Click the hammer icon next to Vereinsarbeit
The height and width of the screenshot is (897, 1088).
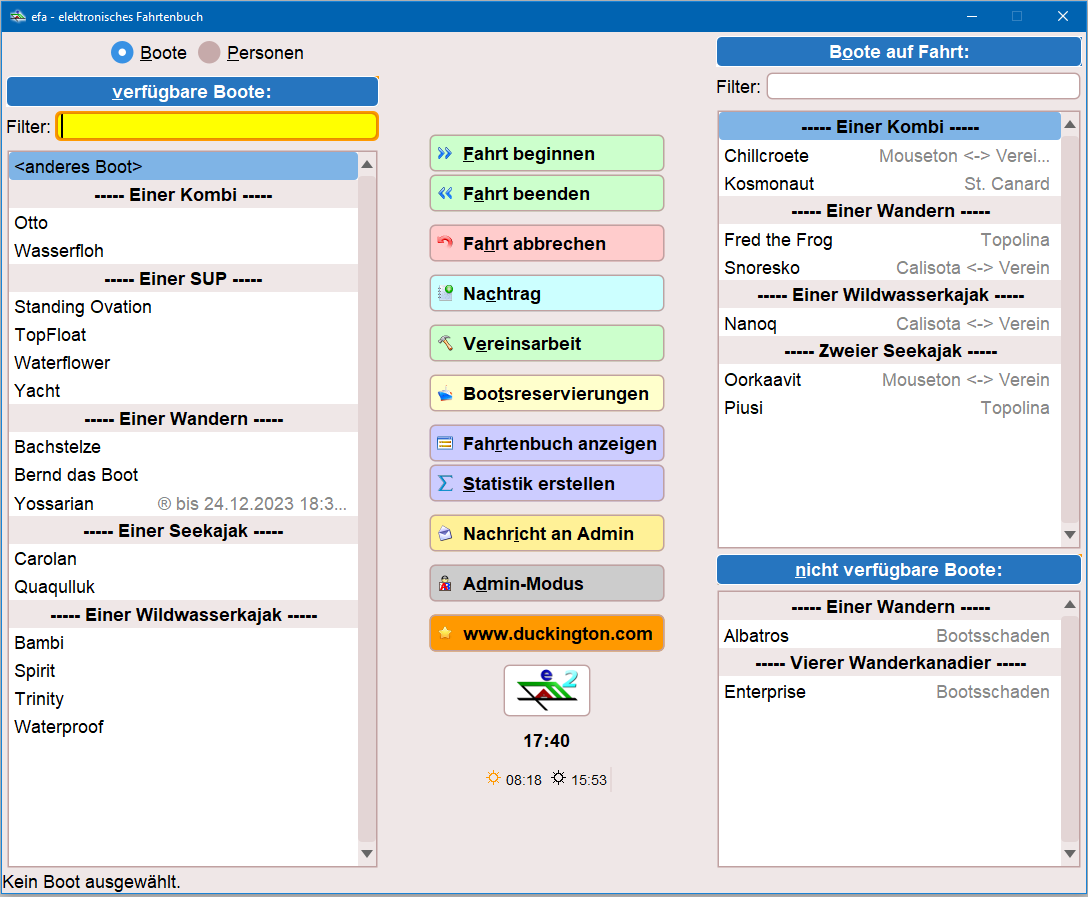(x=445, y=343)
